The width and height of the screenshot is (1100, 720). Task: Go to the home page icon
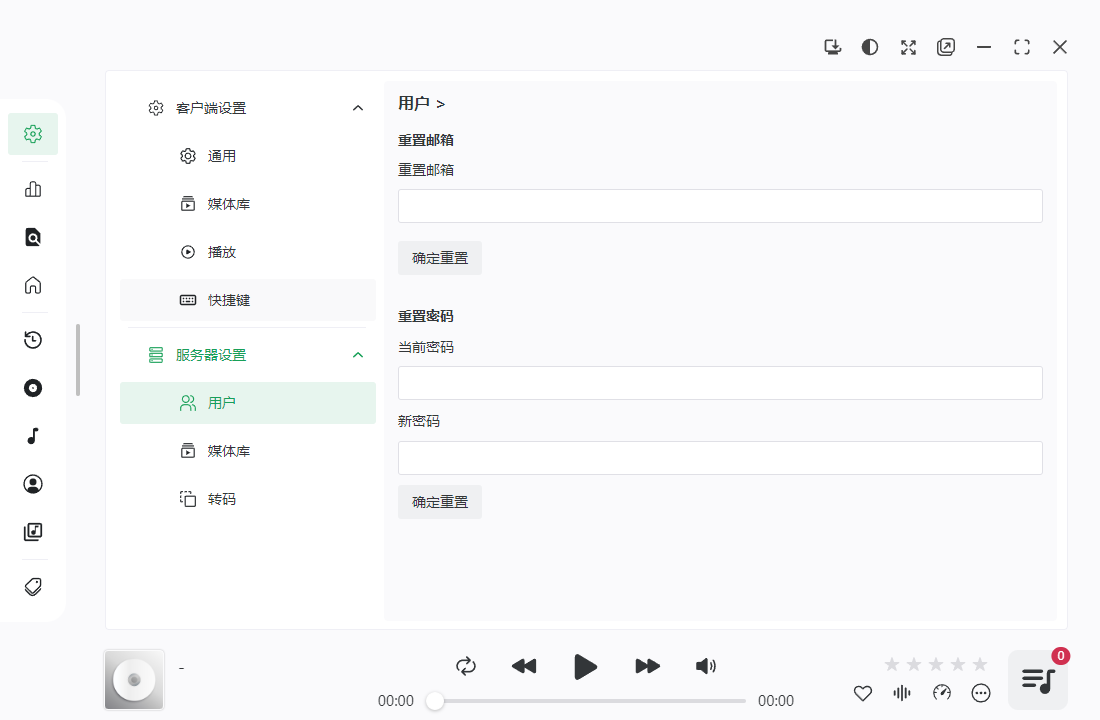(x=32, y=285)
